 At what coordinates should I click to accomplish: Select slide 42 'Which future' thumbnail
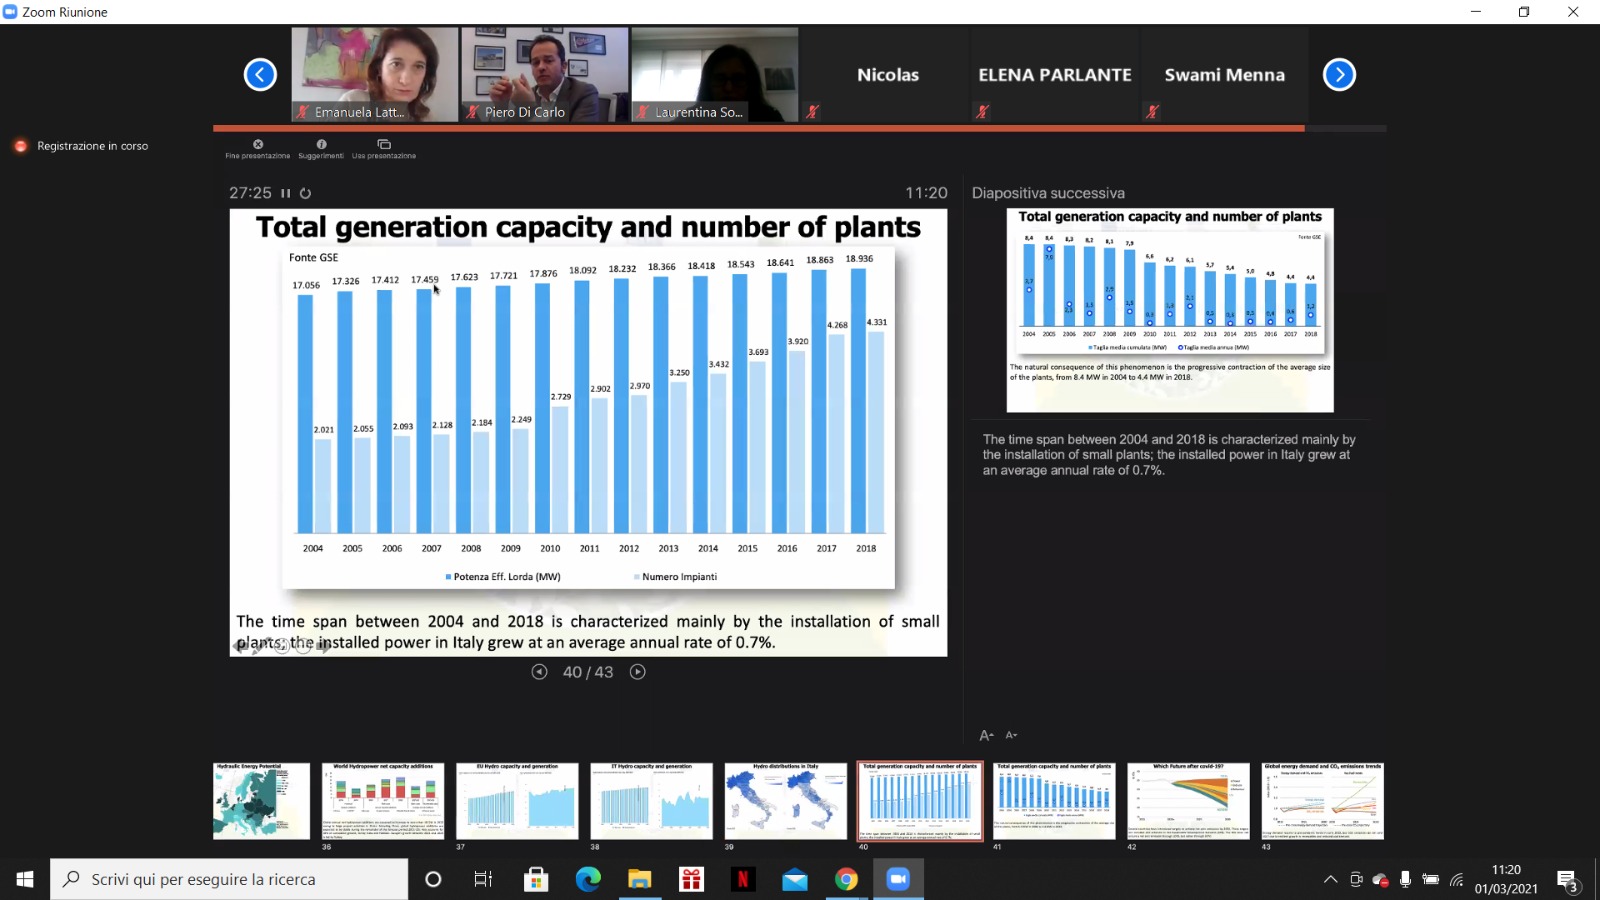coord(1188,801)
